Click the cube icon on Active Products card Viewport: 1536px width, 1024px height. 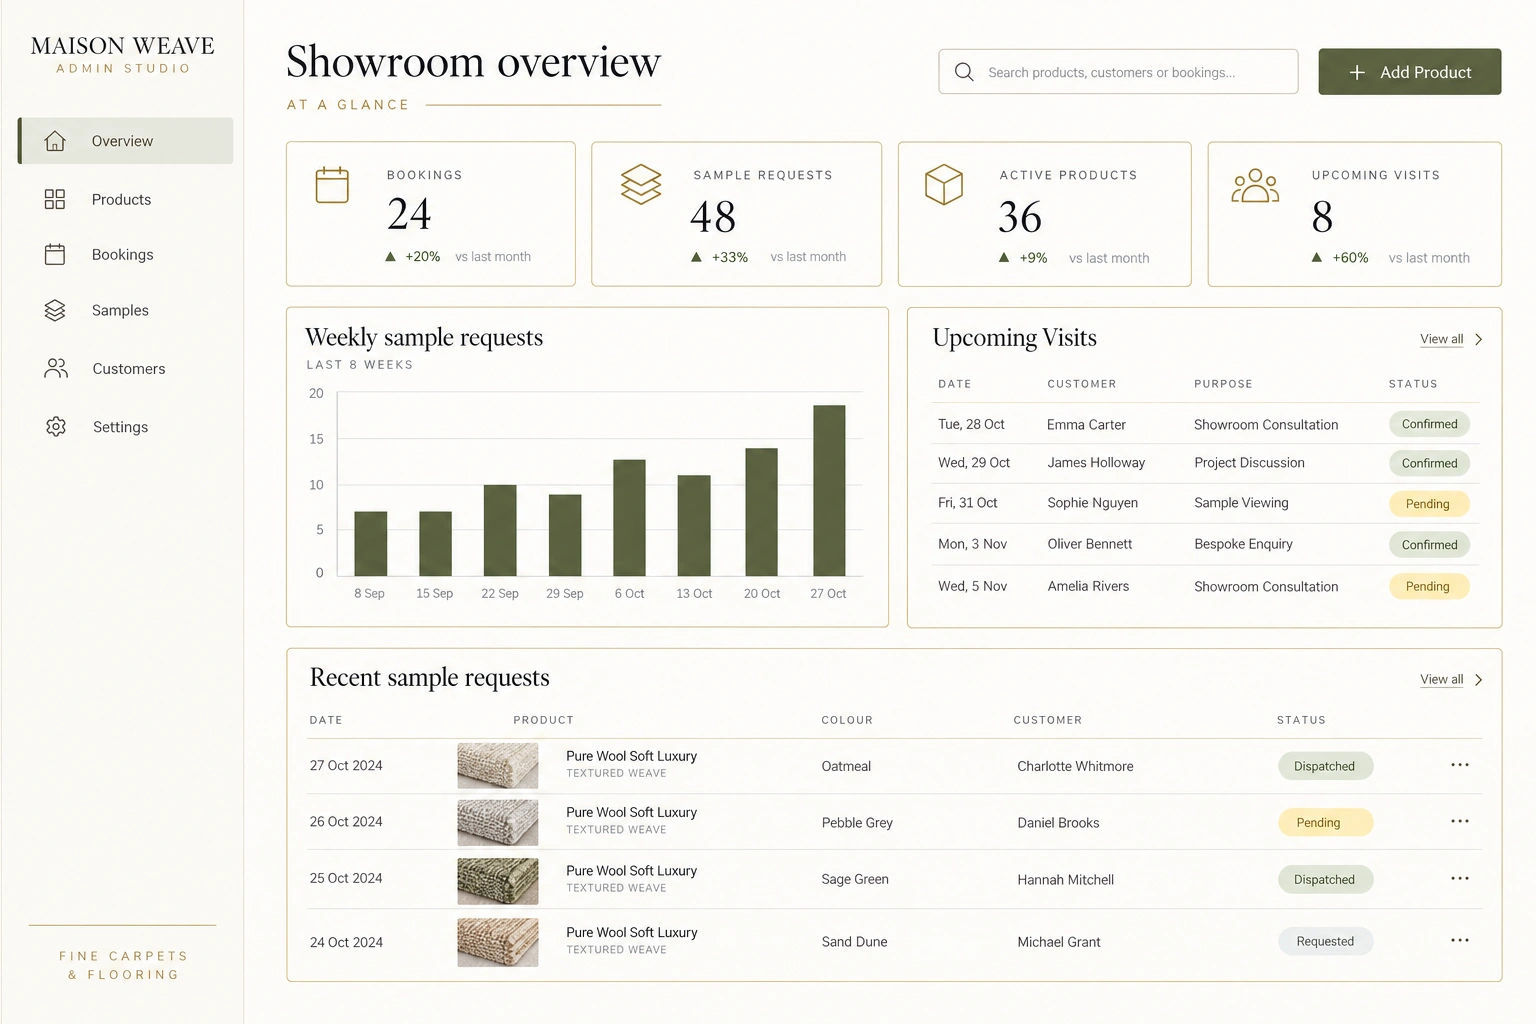click(x=944, y=184)
